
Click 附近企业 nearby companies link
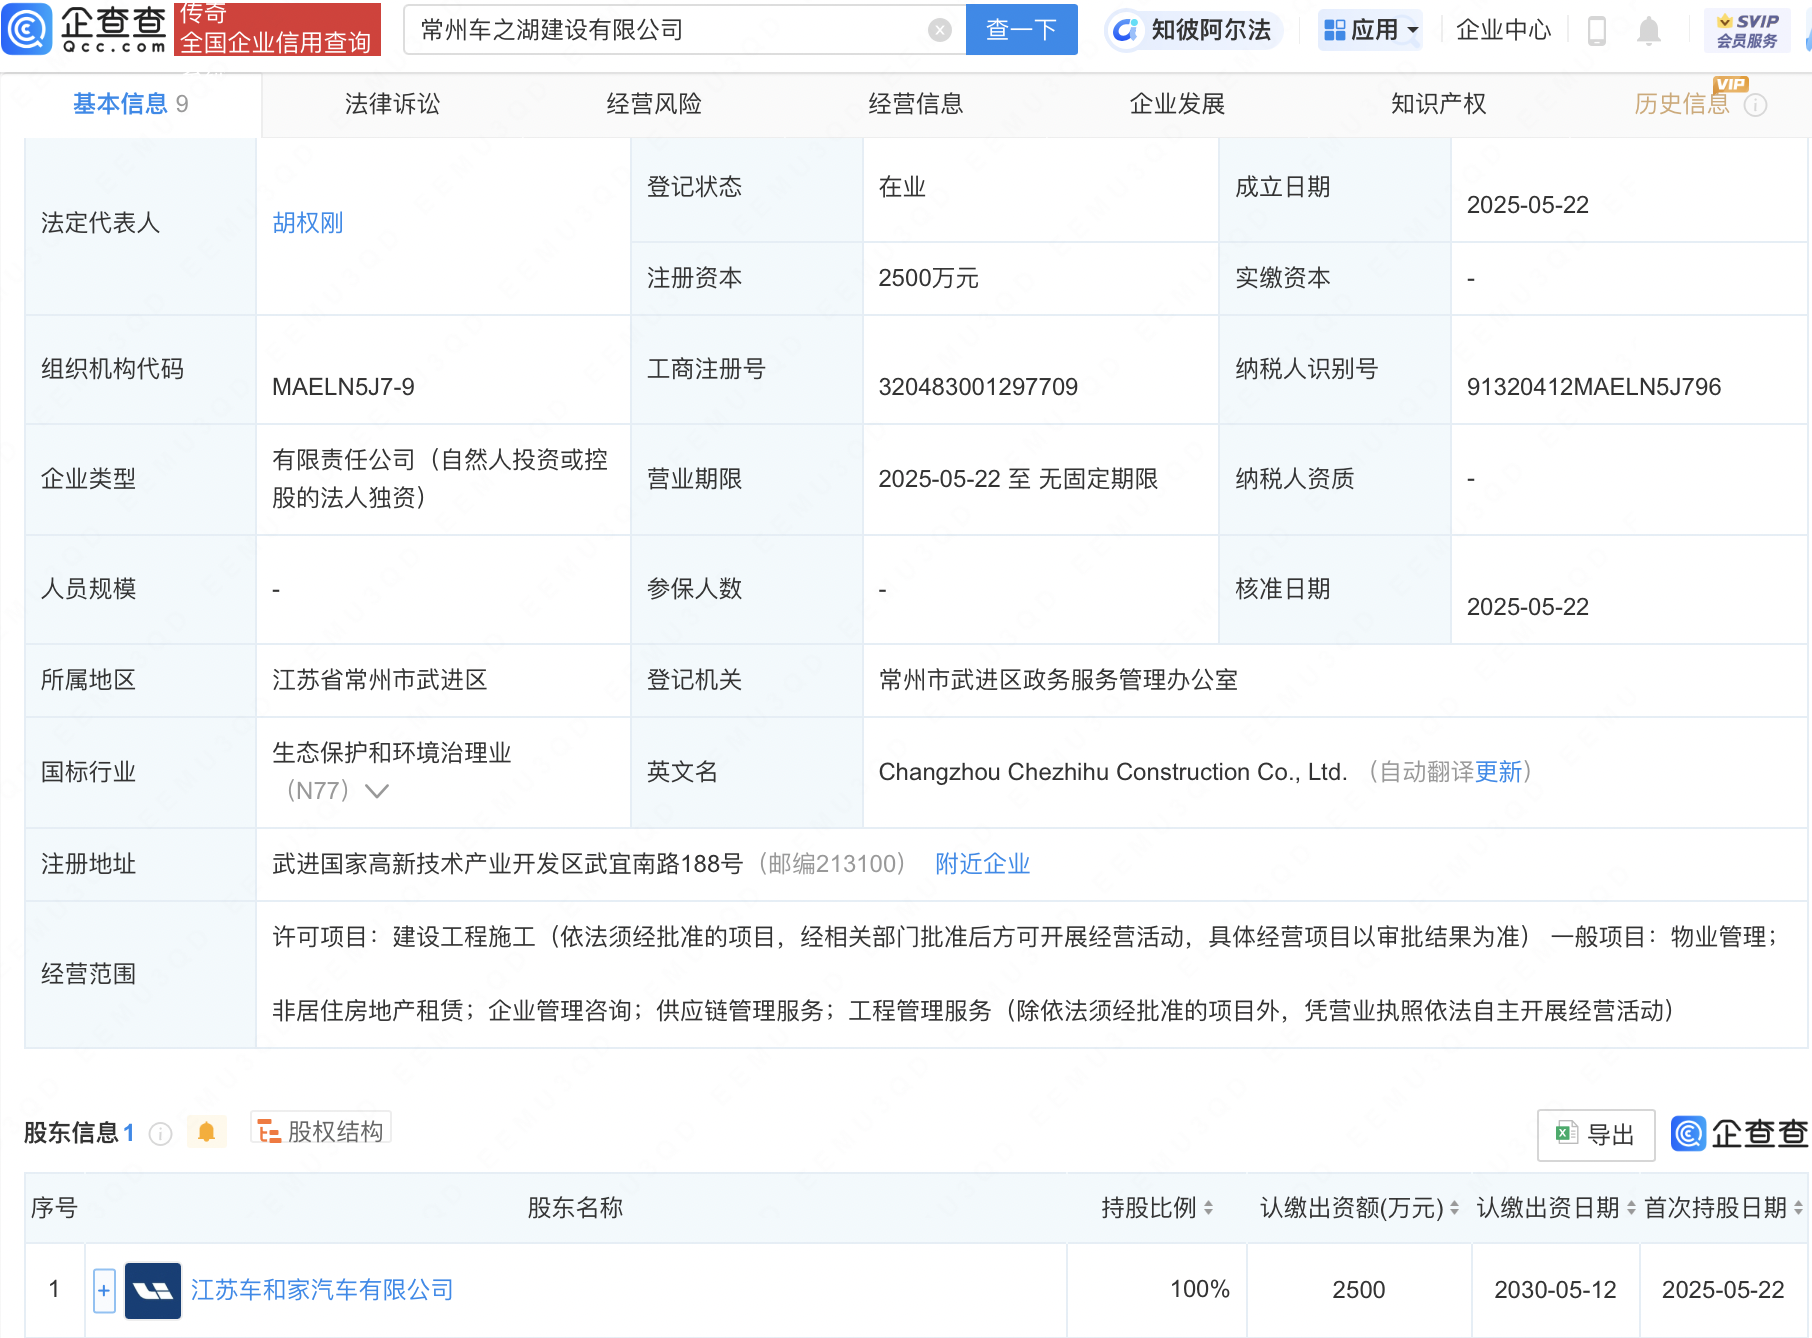tap(982, 864)
